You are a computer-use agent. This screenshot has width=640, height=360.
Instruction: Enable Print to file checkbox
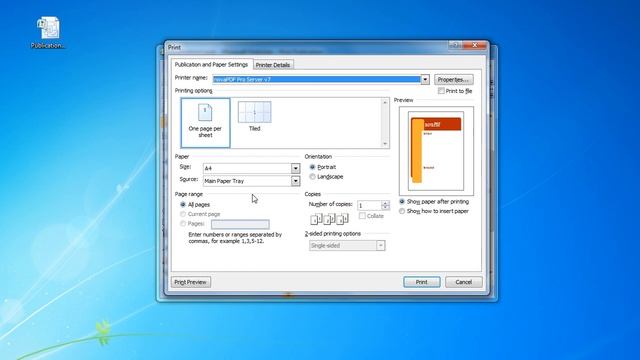click(x=441, y=91)
